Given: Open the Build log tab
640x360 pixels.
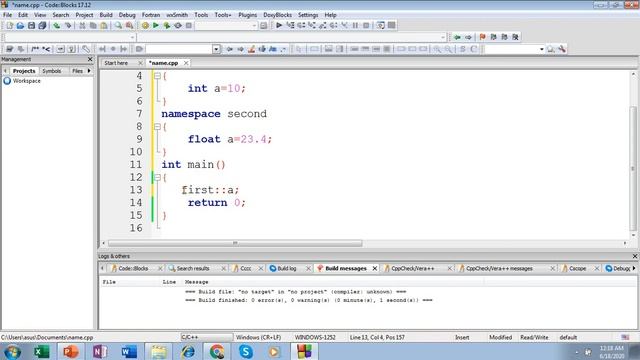Looking at the screenshot, I should [x=287, y=268].
